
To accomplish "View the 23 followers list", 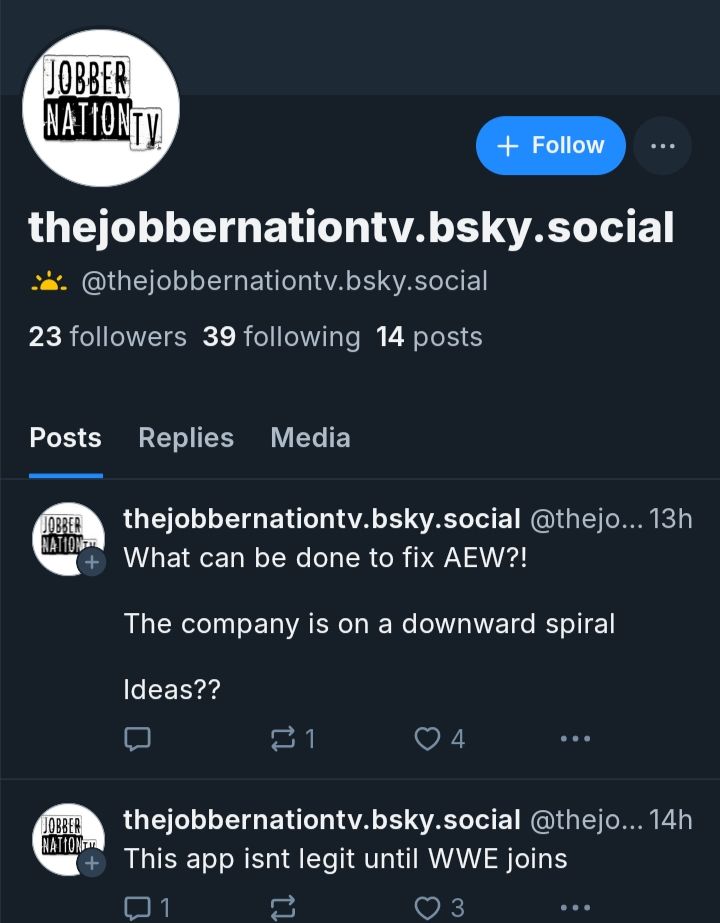I will (x=108, y=337).
